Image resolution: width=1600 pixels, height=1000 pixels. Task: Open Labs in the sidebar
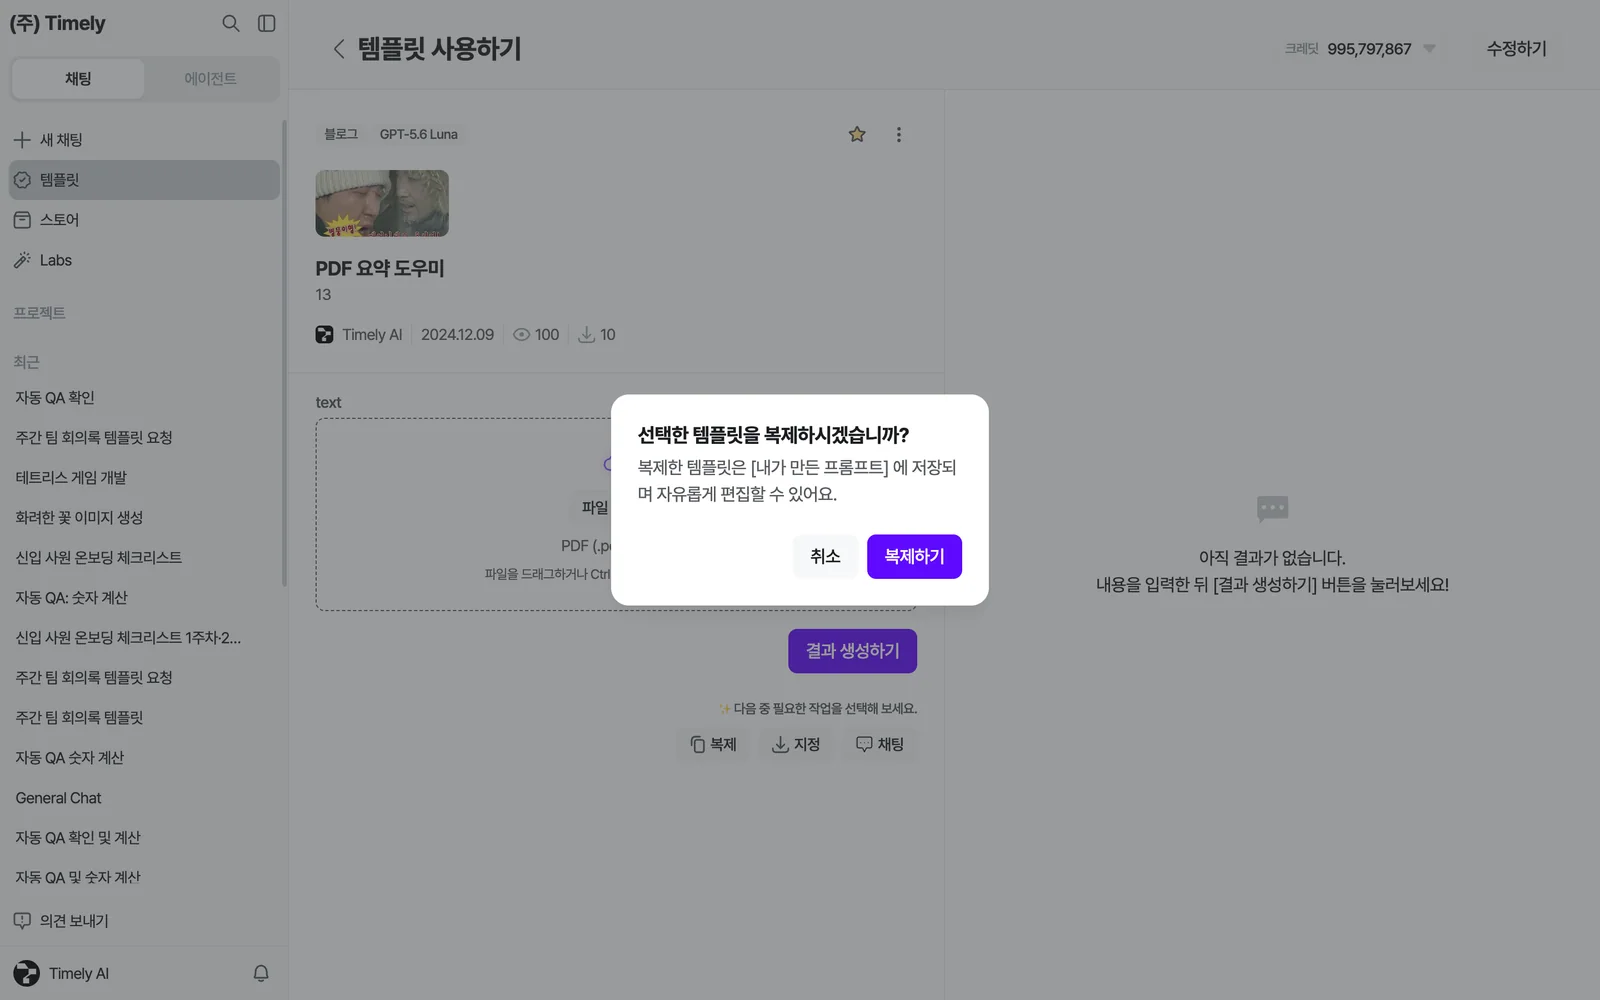(144, 260)
